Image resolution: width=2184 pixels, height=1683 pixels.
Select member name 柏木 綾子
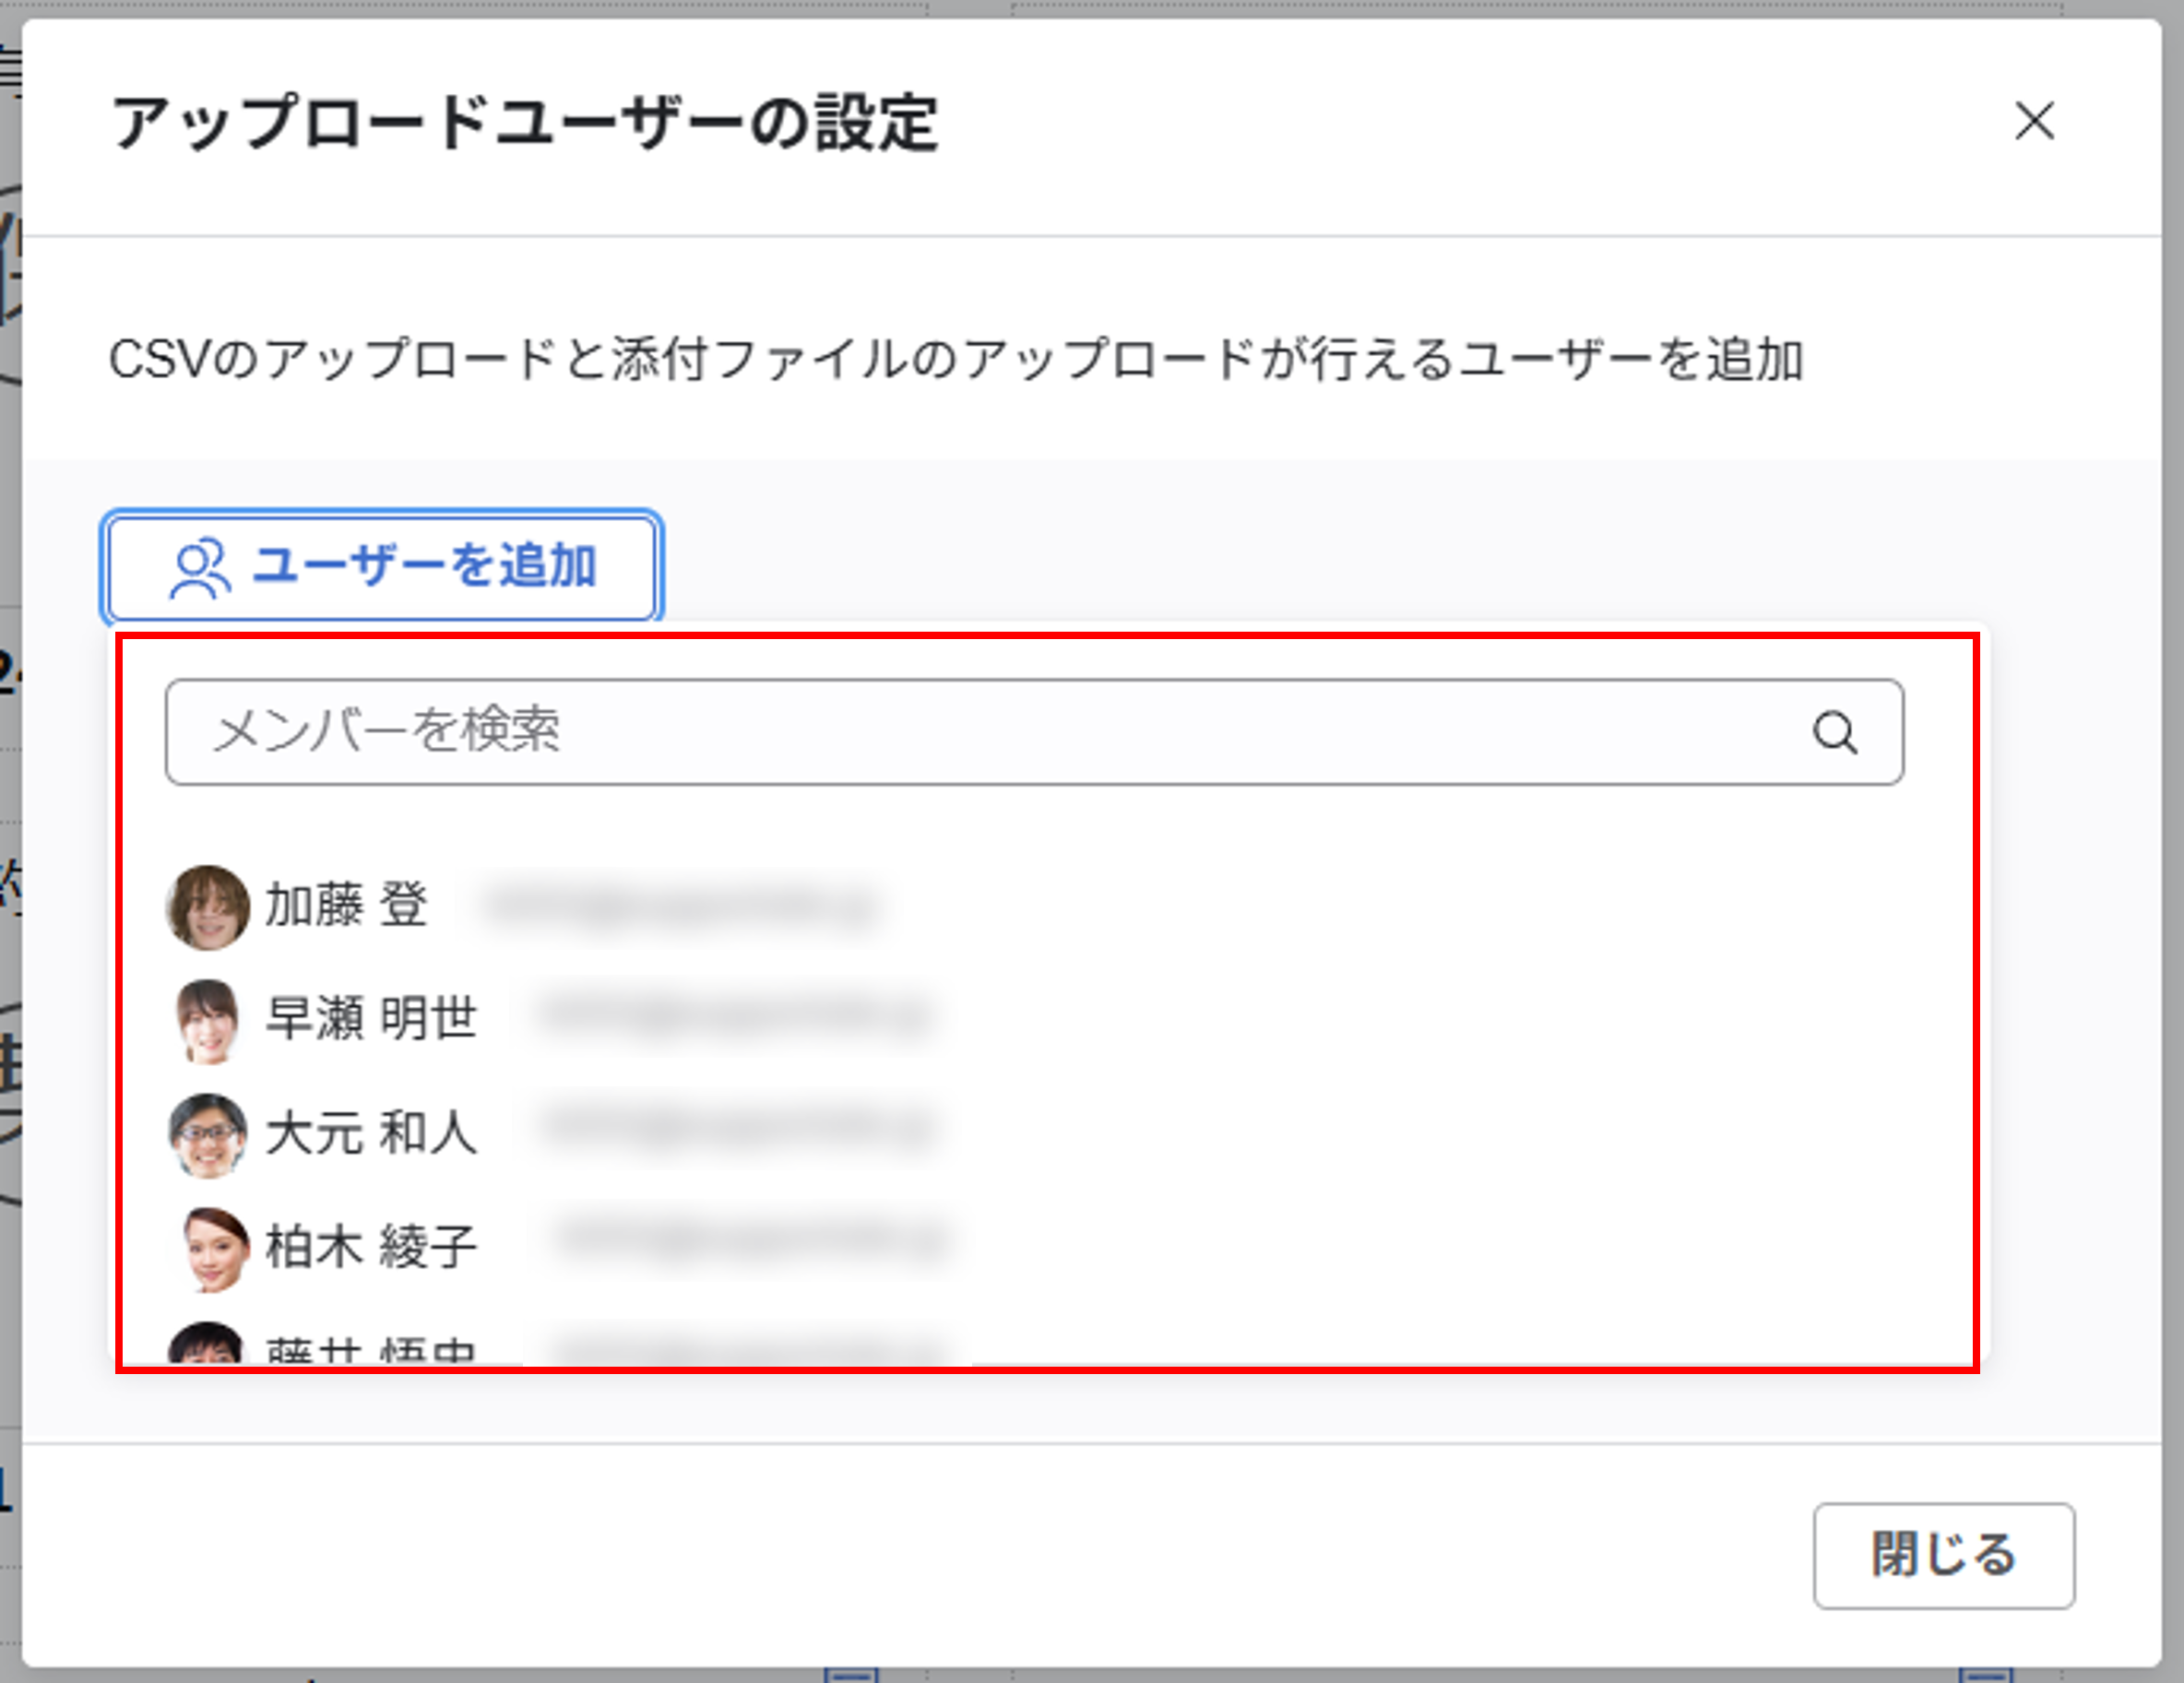click(x=371, y=1247)
